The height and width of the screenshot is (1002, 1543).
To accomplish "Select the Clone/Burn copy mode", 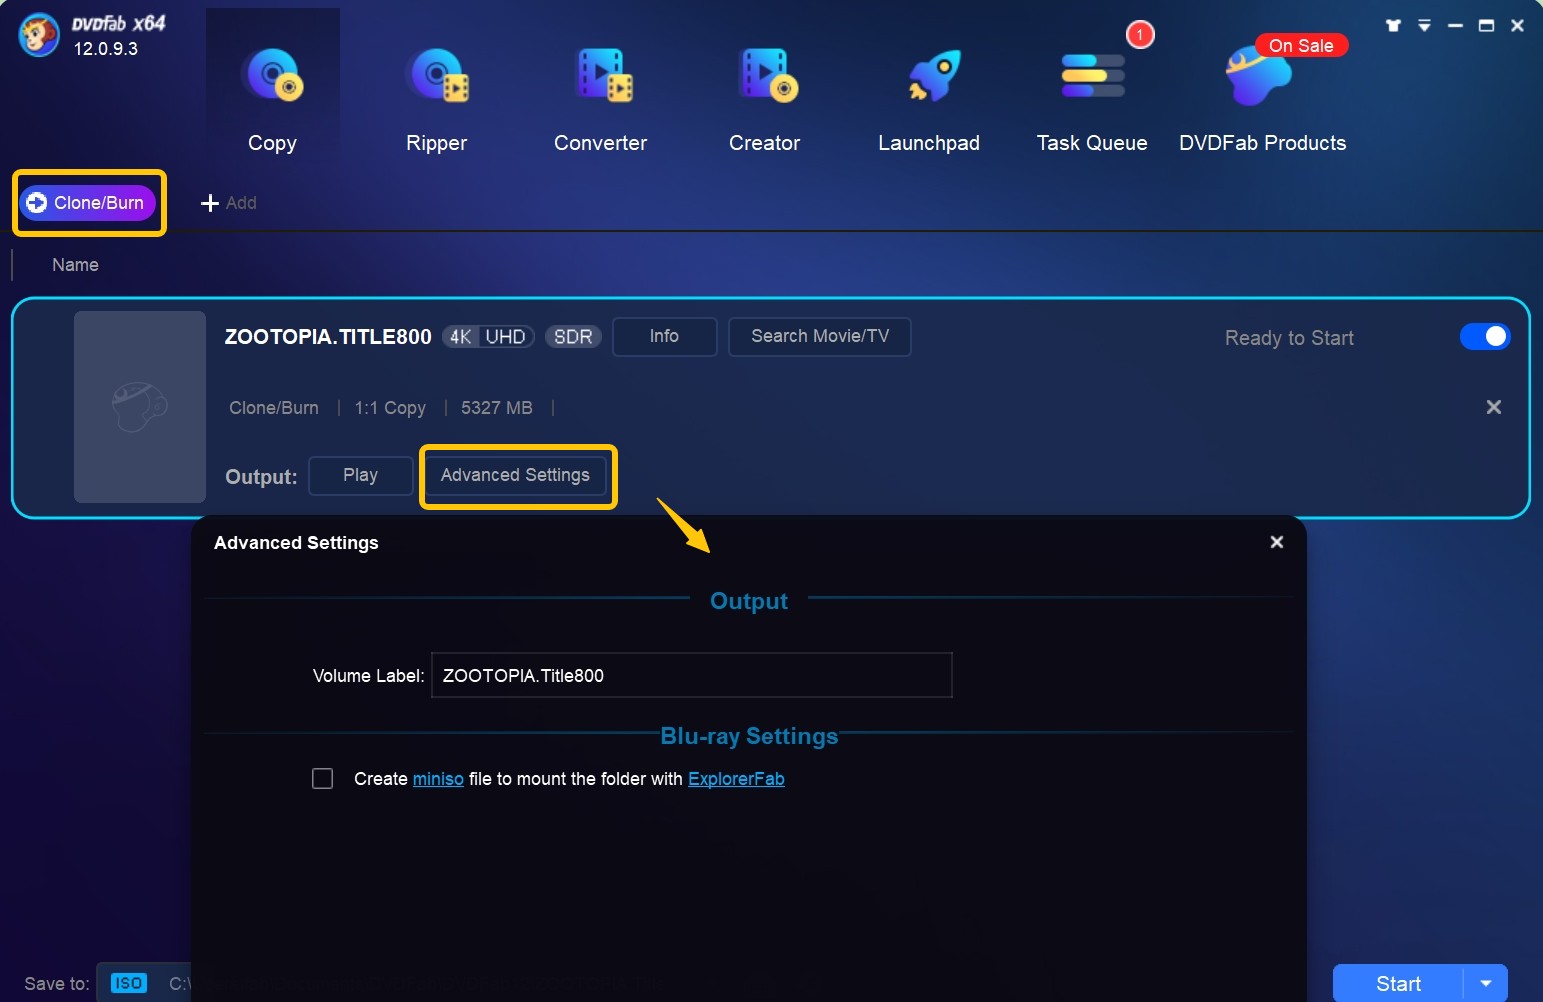I will pos(88,203).
